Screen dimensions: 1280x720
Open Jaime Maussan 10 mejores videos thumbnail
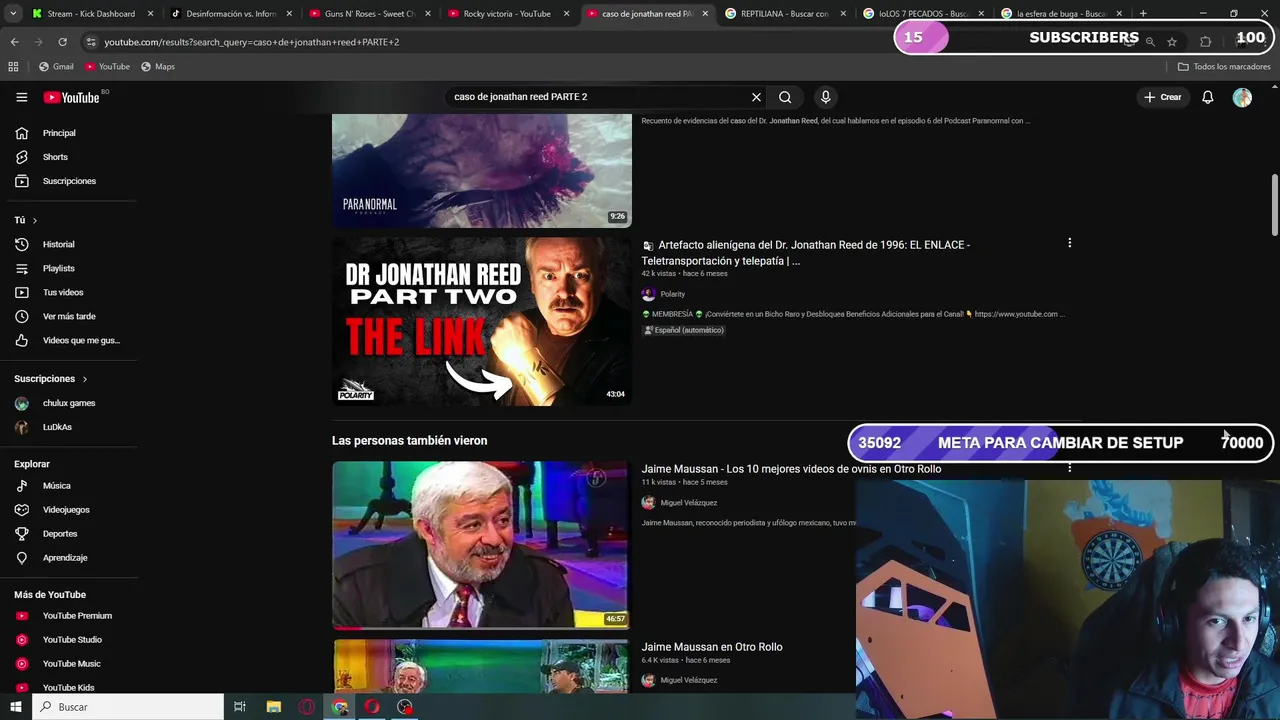click(481, 544)
